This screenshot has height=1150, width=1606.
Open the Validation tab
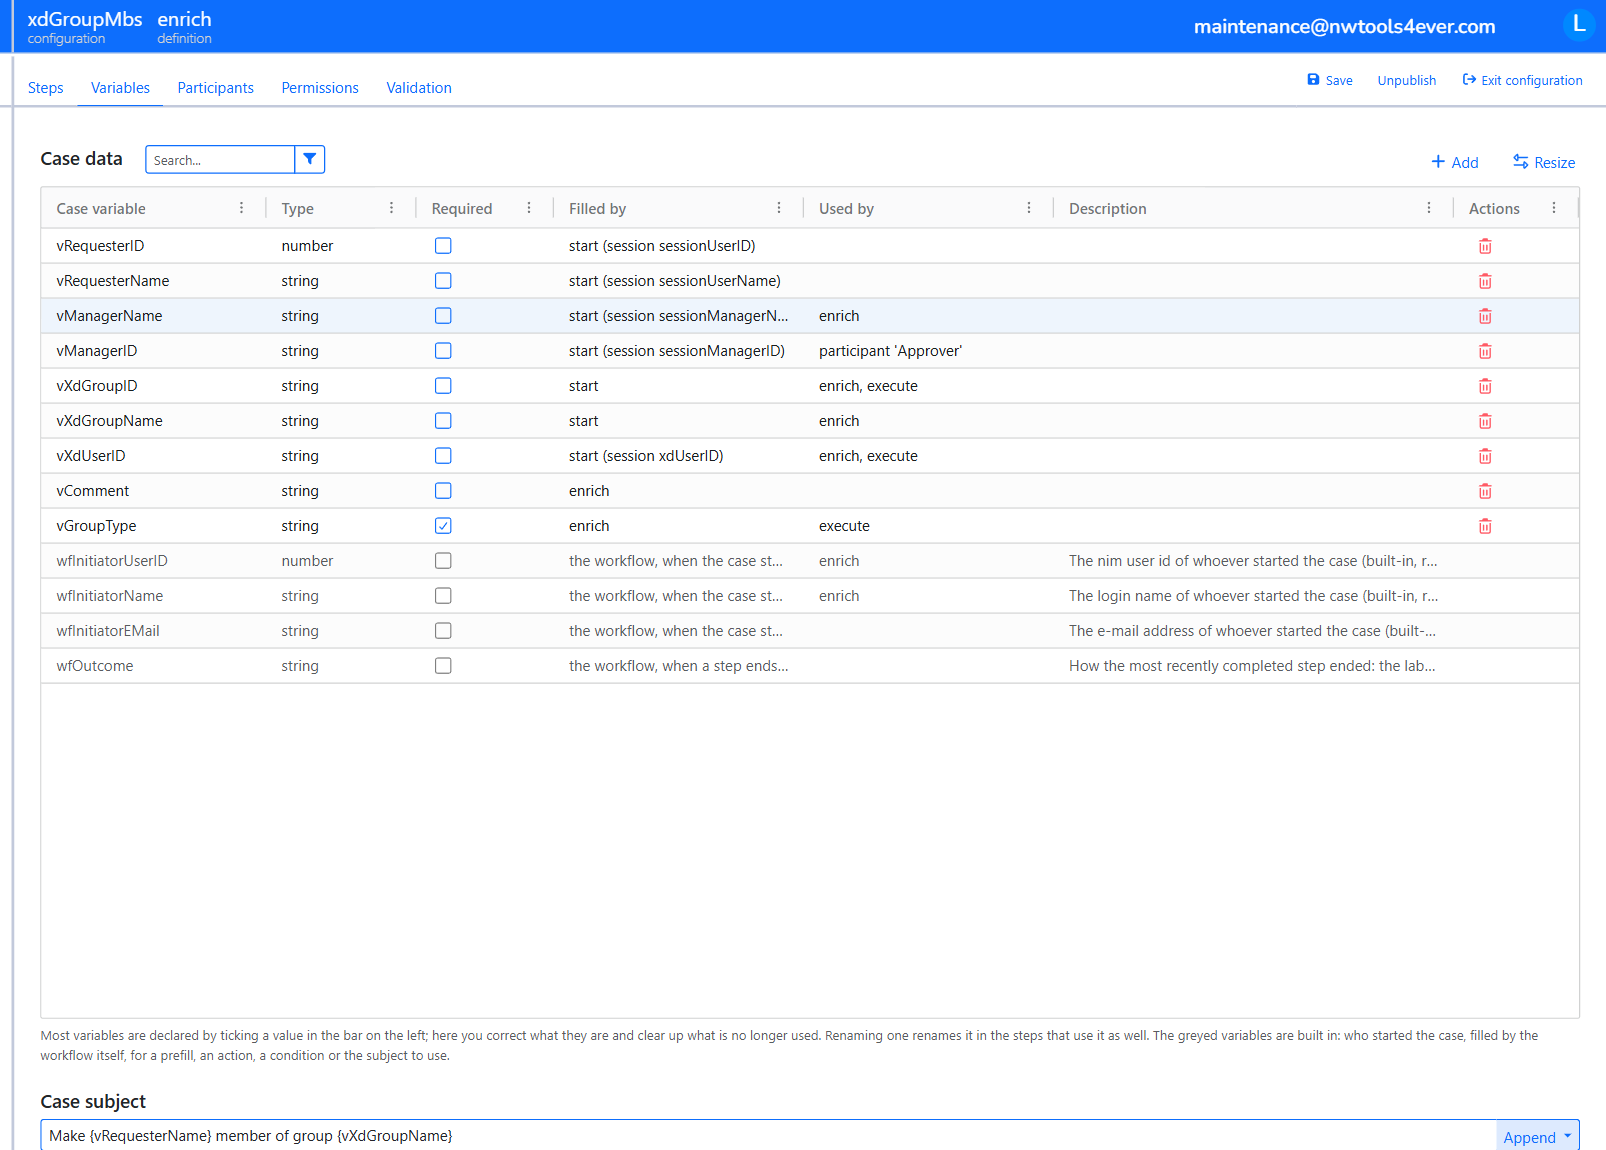click(x=419, y=88)
